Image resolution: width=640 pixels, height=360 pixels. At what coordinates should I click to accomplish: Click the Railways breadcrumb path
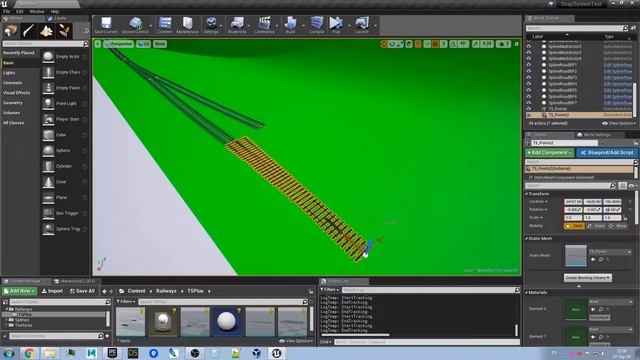pyautogui.click(x=166, y=291)
